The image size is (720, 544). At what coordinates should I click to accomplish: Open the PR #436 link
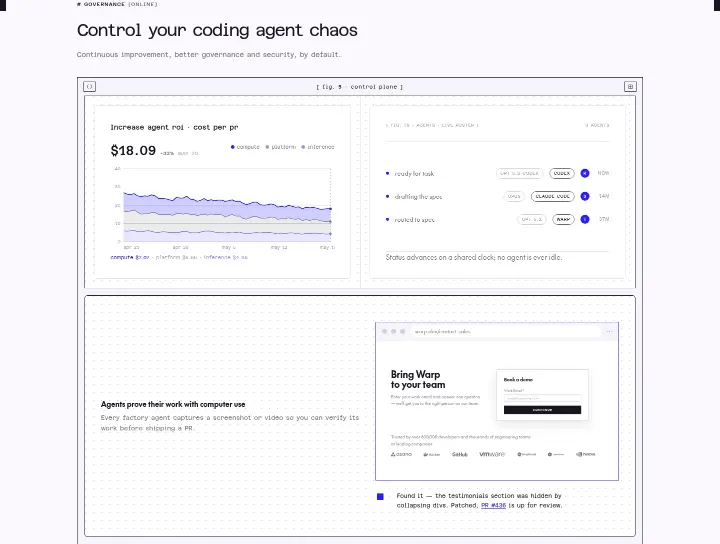click(x=493, y=505)
